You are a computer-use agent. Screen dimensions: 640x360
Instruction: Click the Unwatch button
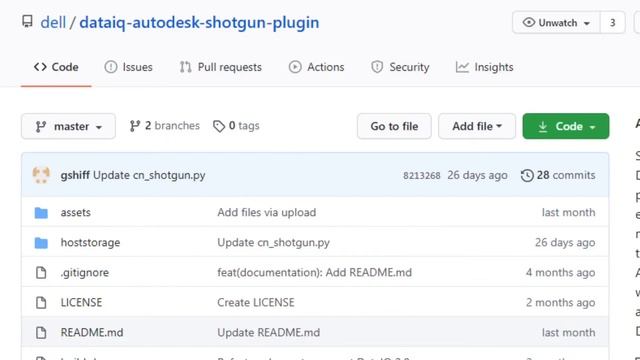[x=556, y=22]
